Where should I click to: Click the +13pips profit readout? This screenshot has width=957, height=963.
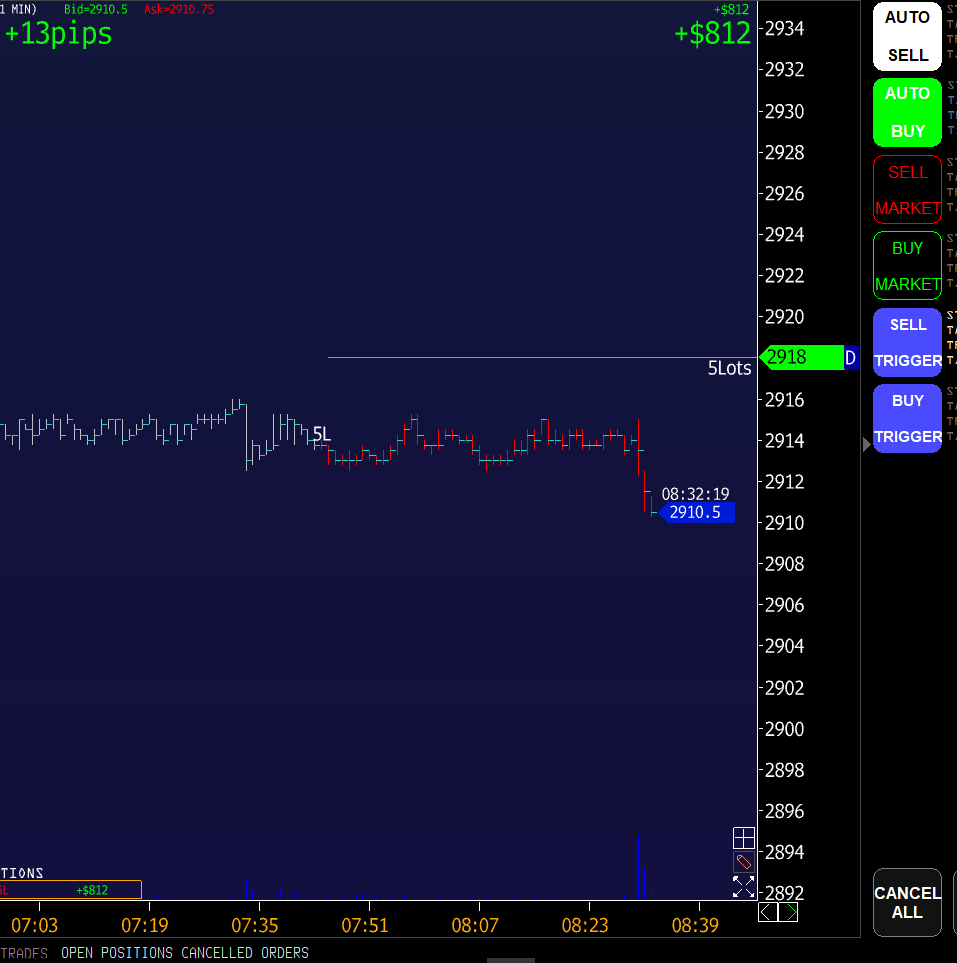(58, 33)
